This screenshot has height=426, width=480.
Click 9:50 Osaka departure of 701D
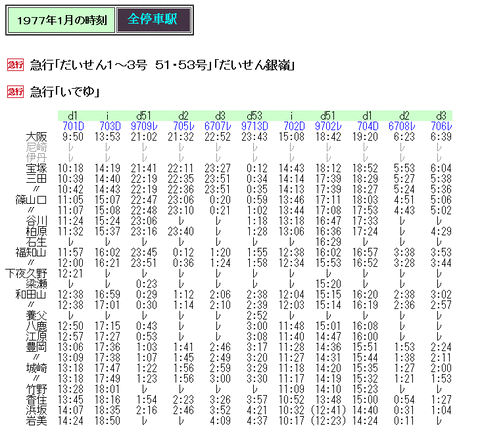tap(73, 137)
